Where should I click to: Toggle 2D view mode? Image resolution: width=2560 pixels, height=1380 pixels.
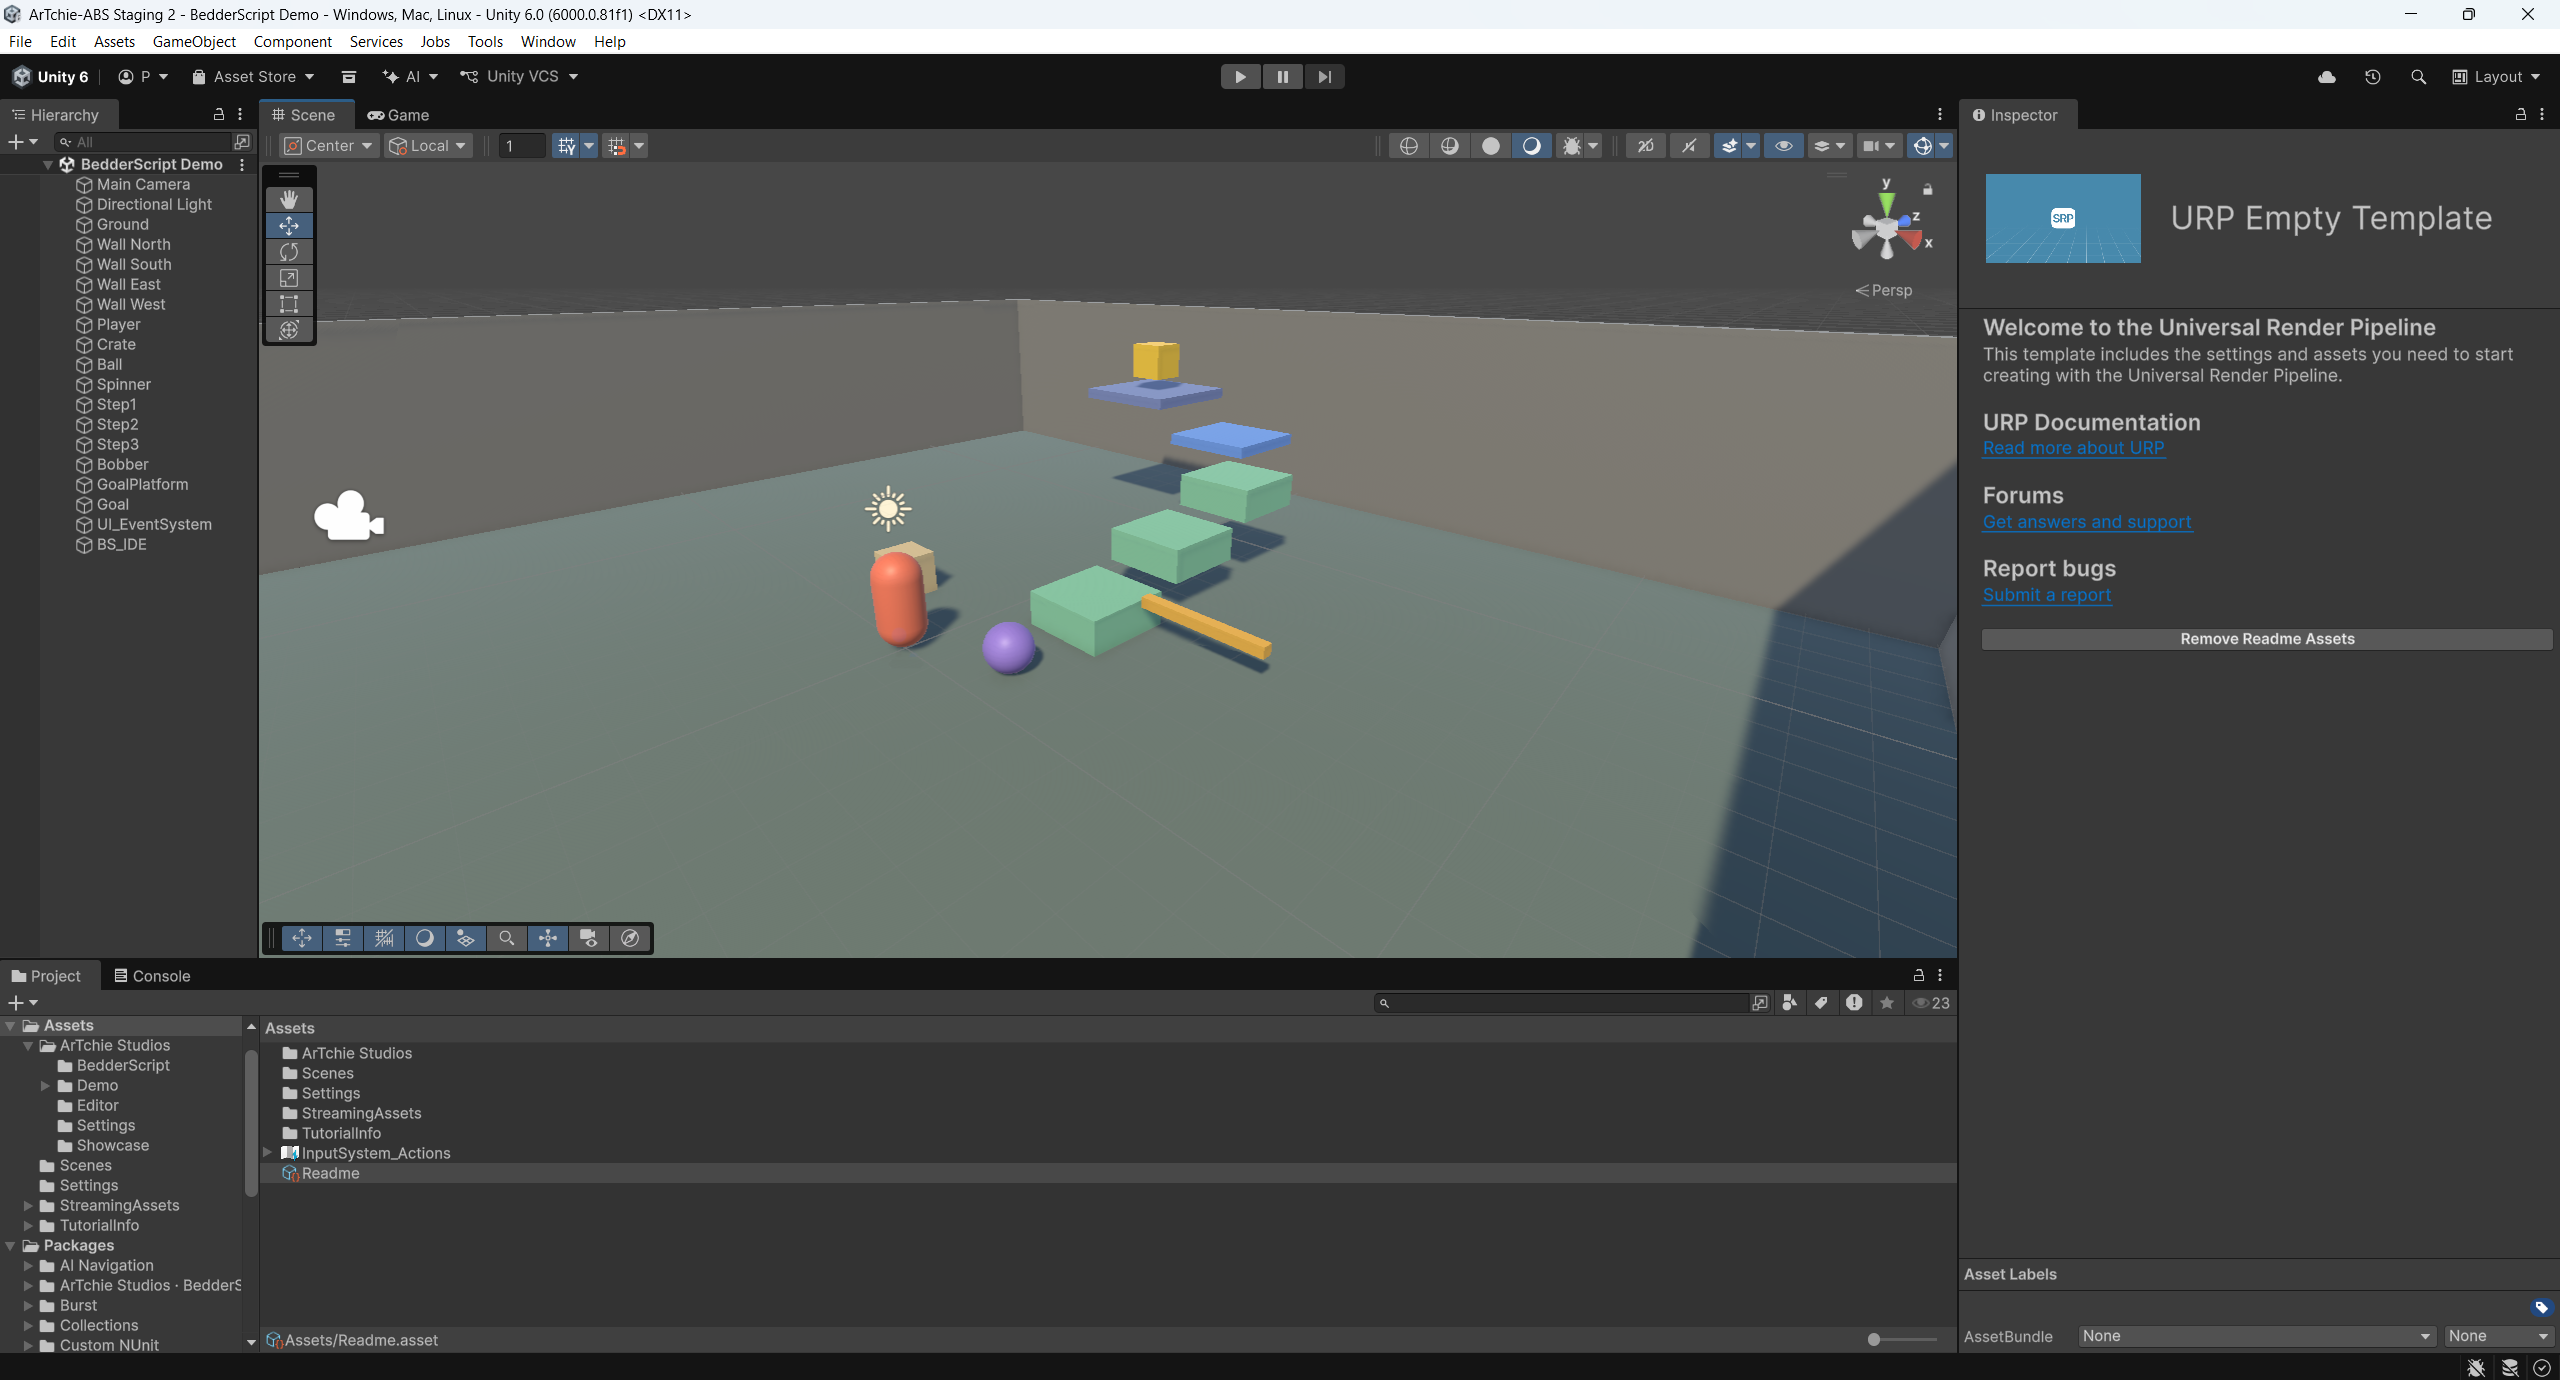tap(1645, 146)
